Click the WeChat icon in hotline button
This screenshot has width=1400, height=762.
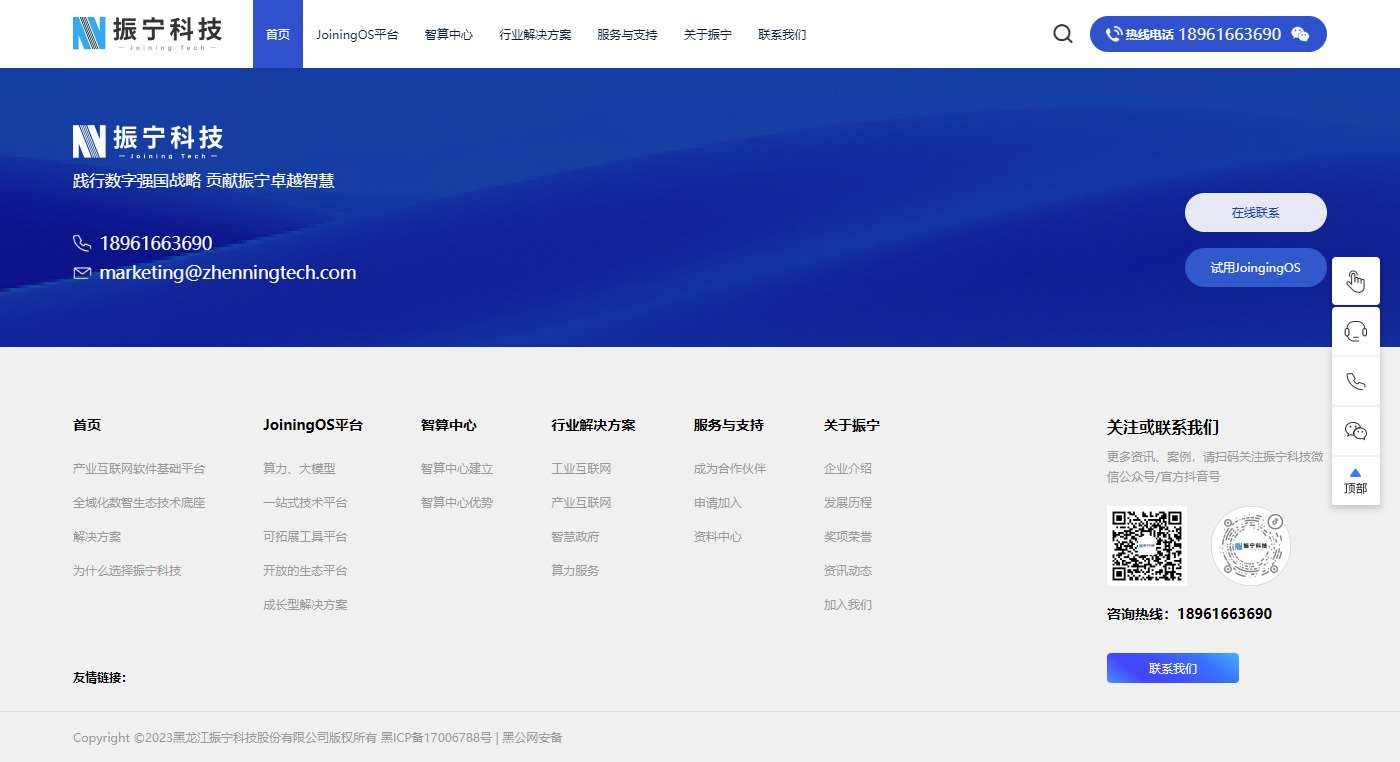(x=1299, y=34)
